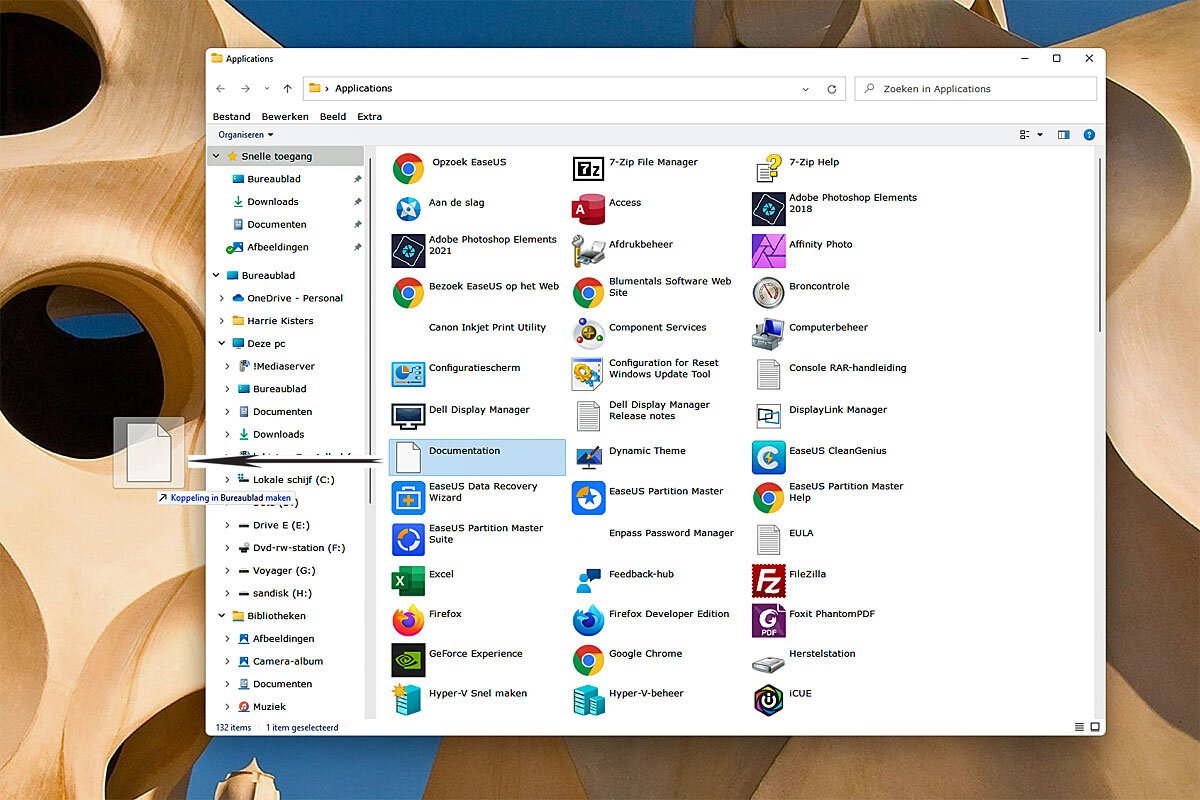Select the Enpass Password Manager entry
The image size is (1200, 800).
(x=671, y=534)
